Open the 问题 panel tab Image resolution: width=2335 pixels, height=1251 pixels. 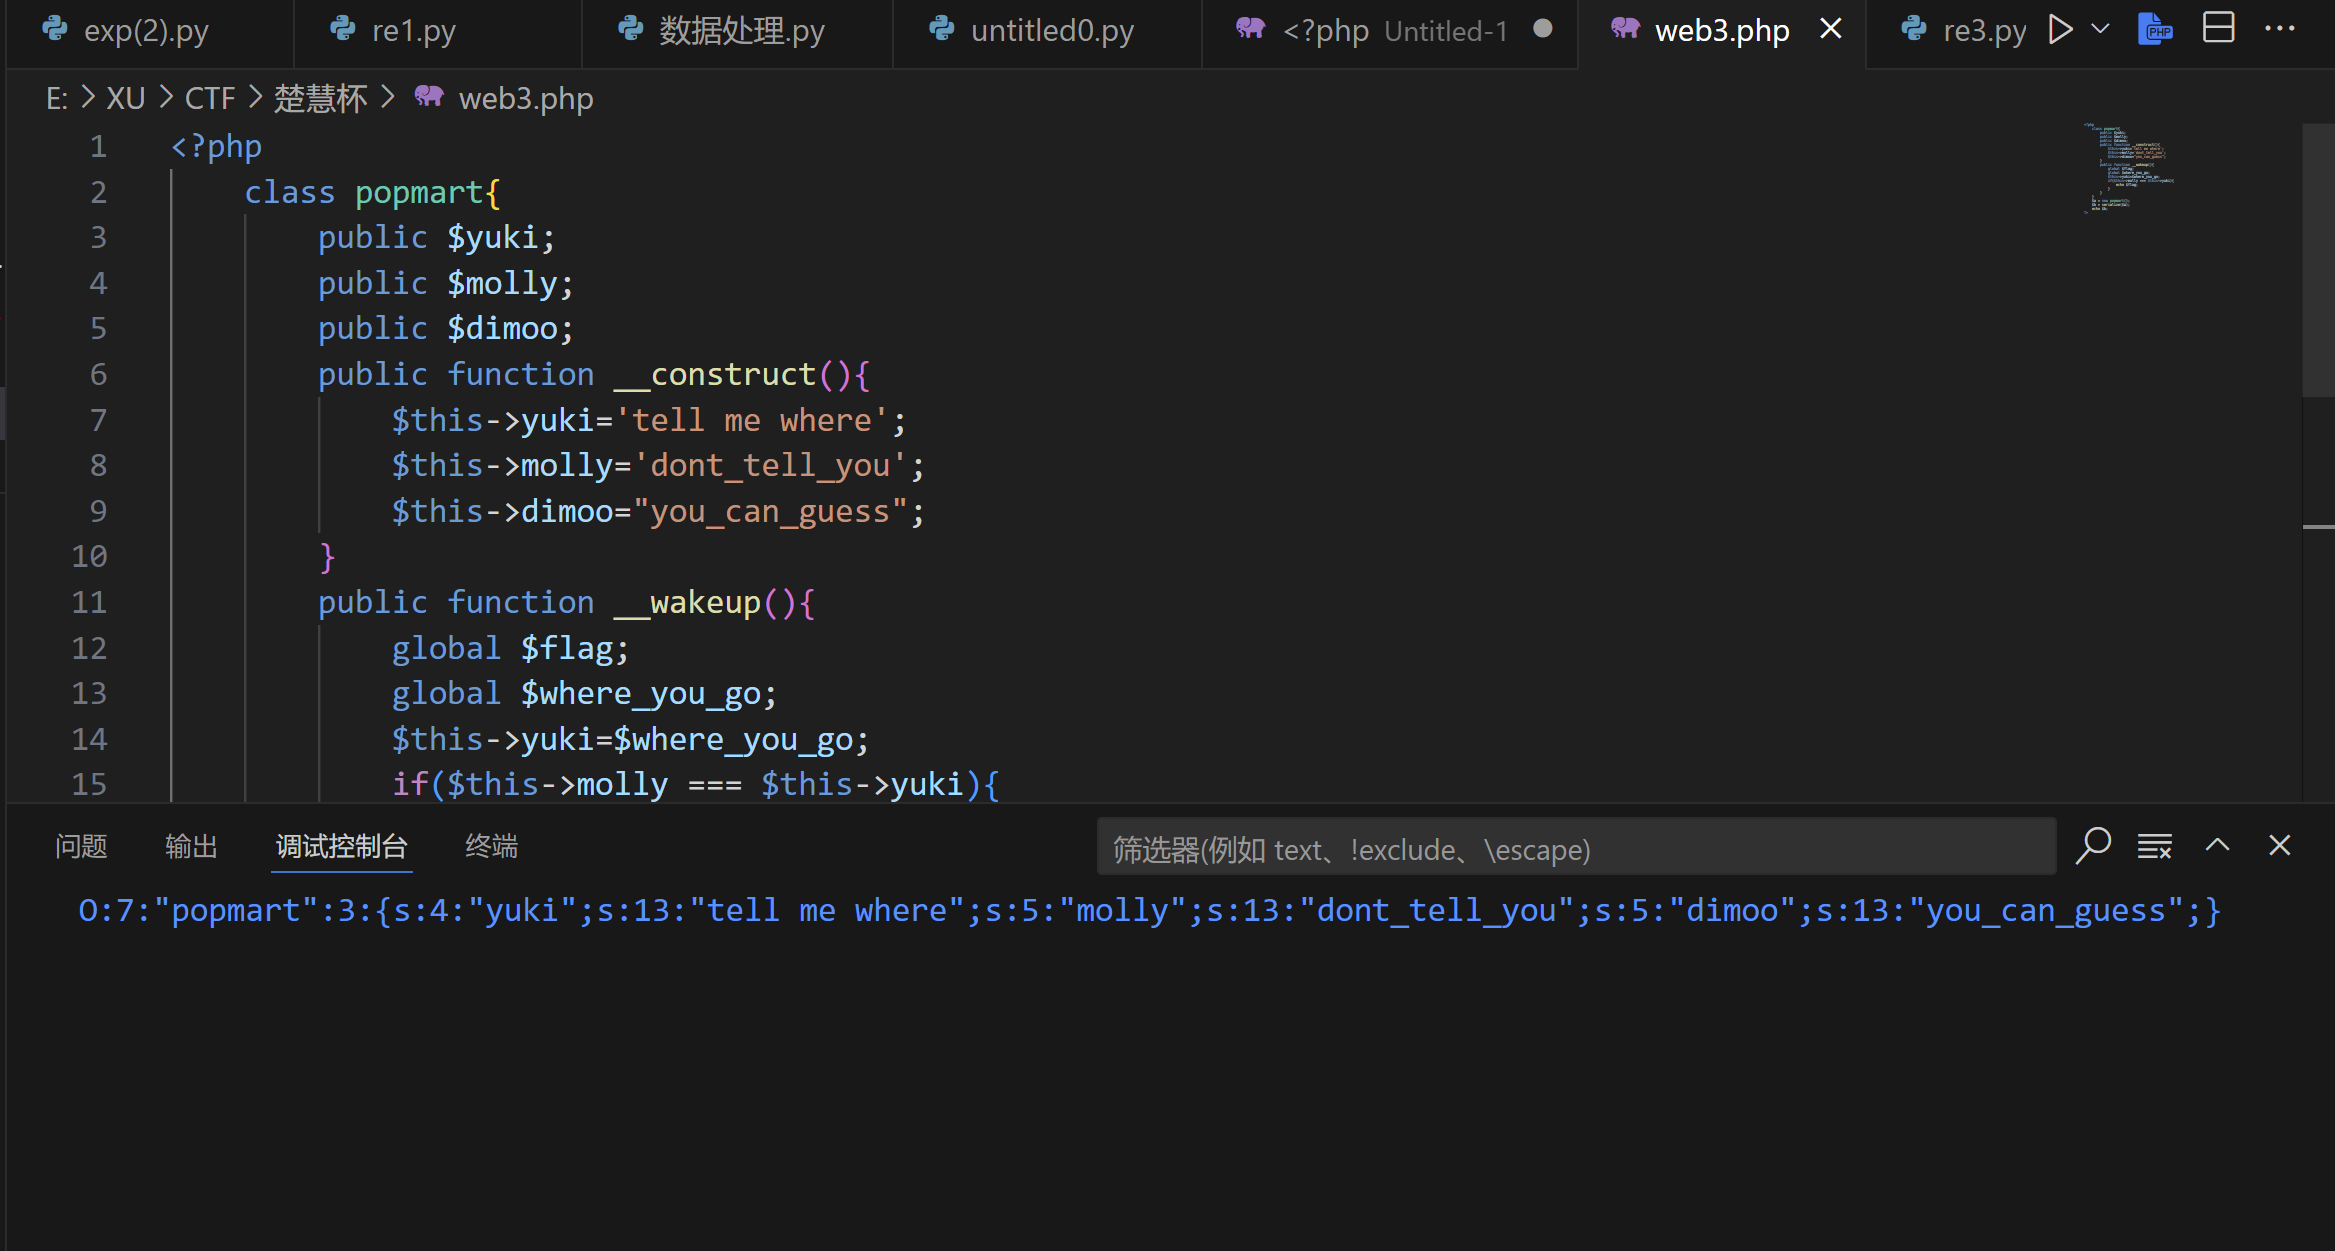coord(81,847)
